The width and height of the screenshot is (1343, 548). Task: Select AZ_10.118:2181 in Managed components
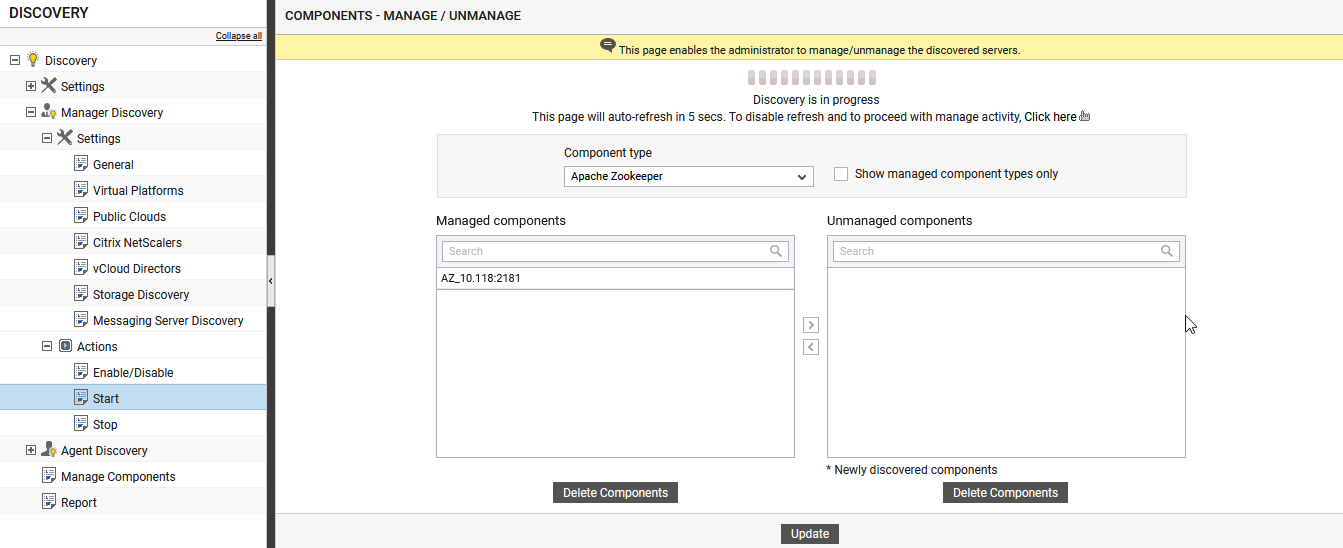[615, 279]
